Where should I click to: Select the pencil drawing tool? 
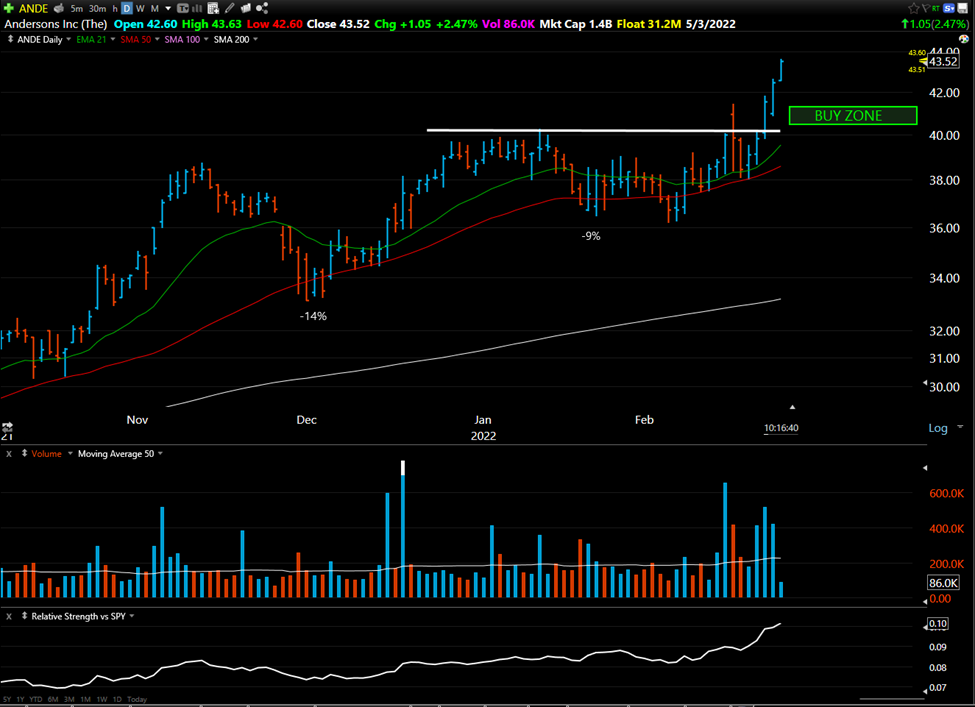pos(229,8)
